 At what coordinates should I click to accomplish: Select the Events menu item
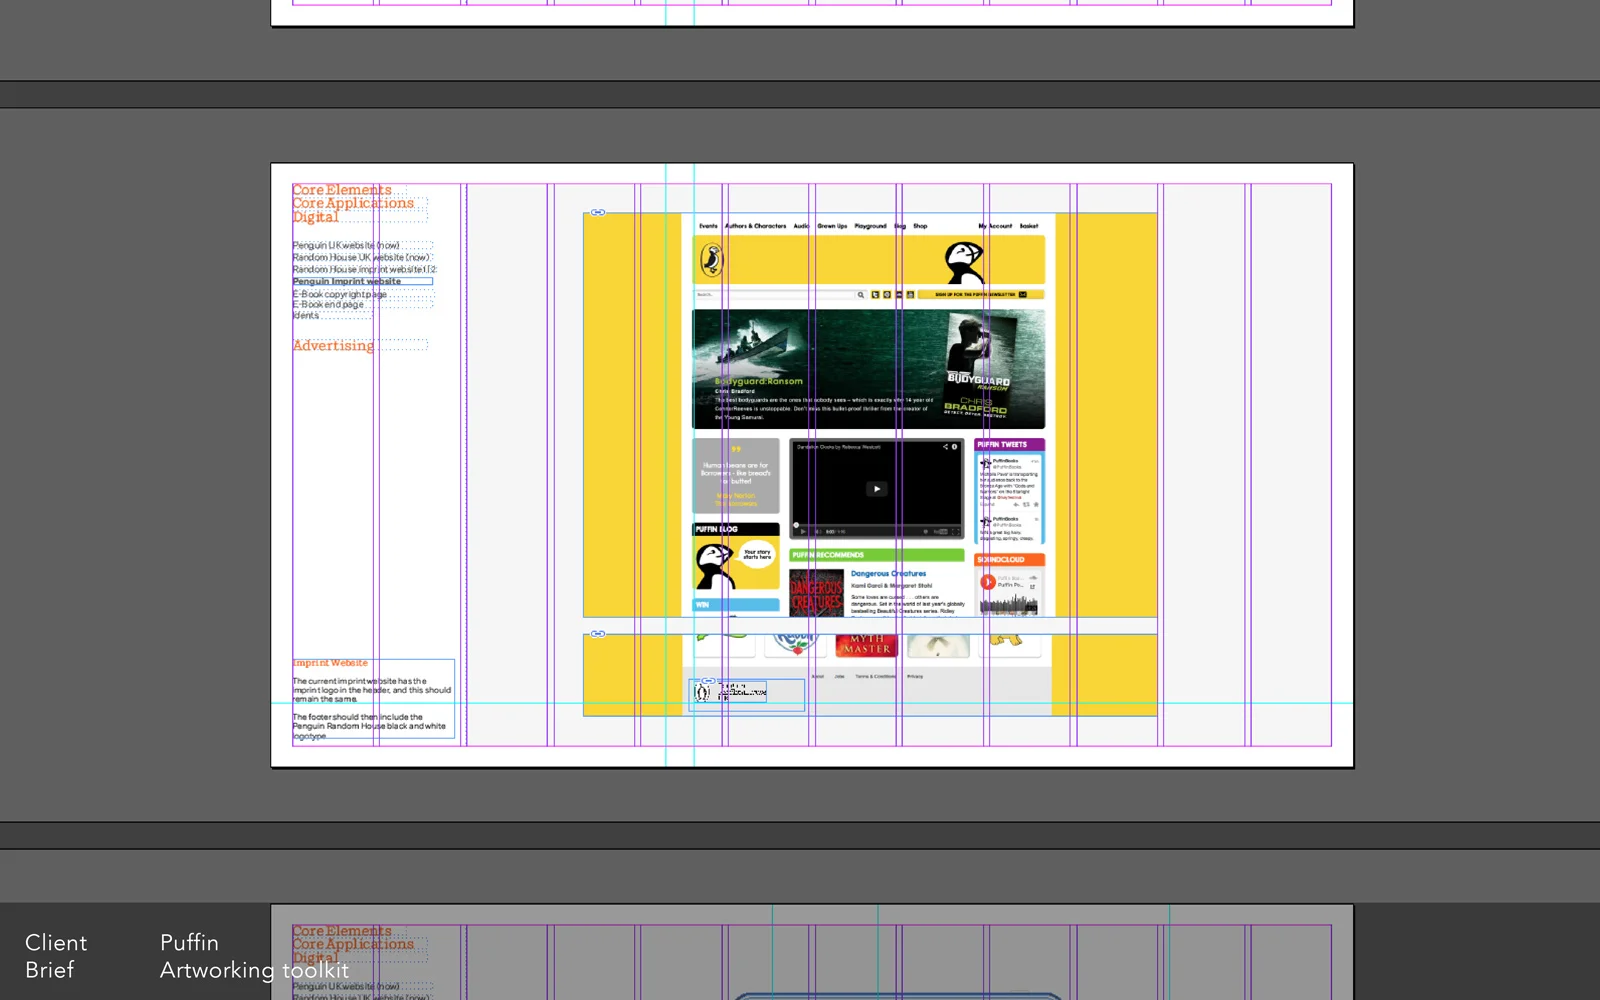[x=709, y=226]
